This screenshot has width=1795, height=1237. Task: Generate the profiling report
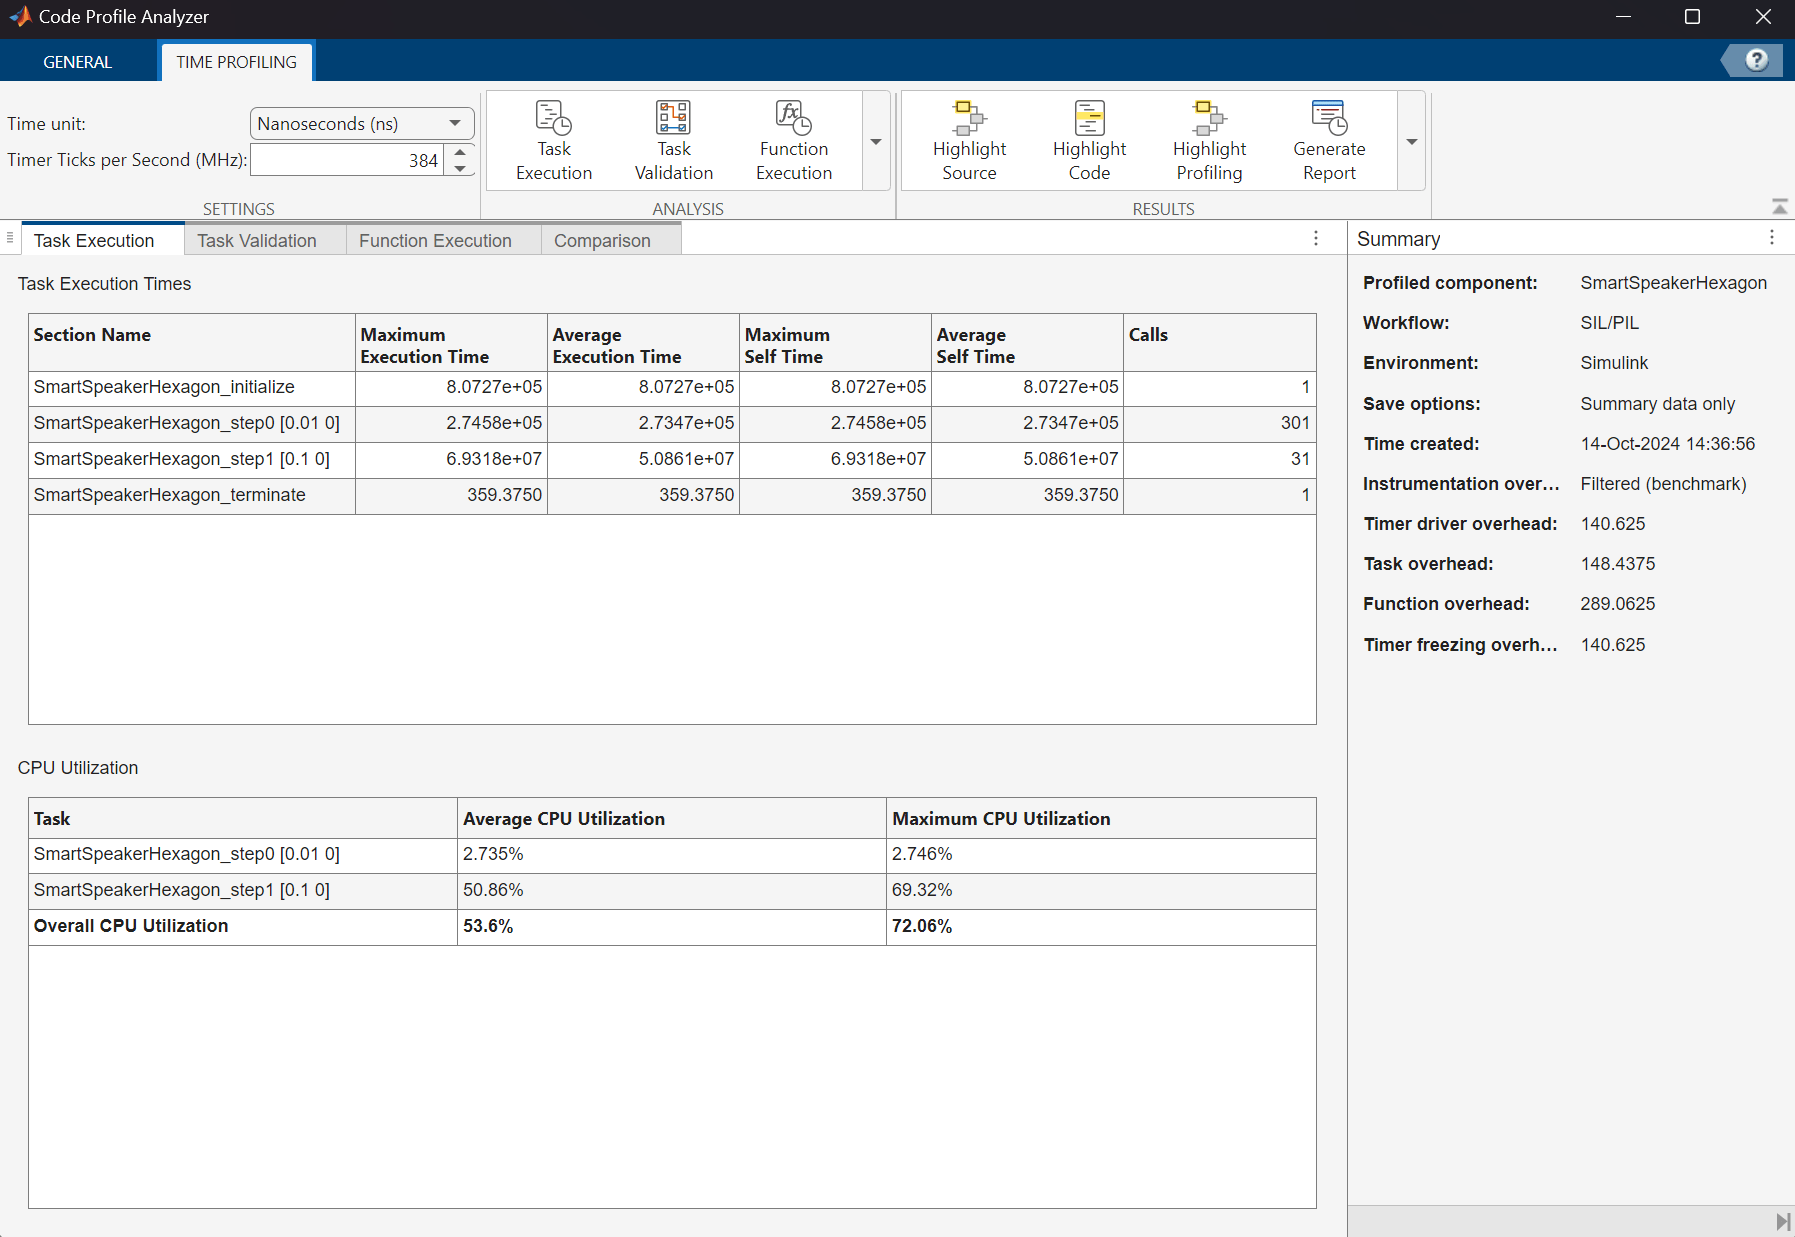pyautogui.click(x=1328, y=140)
